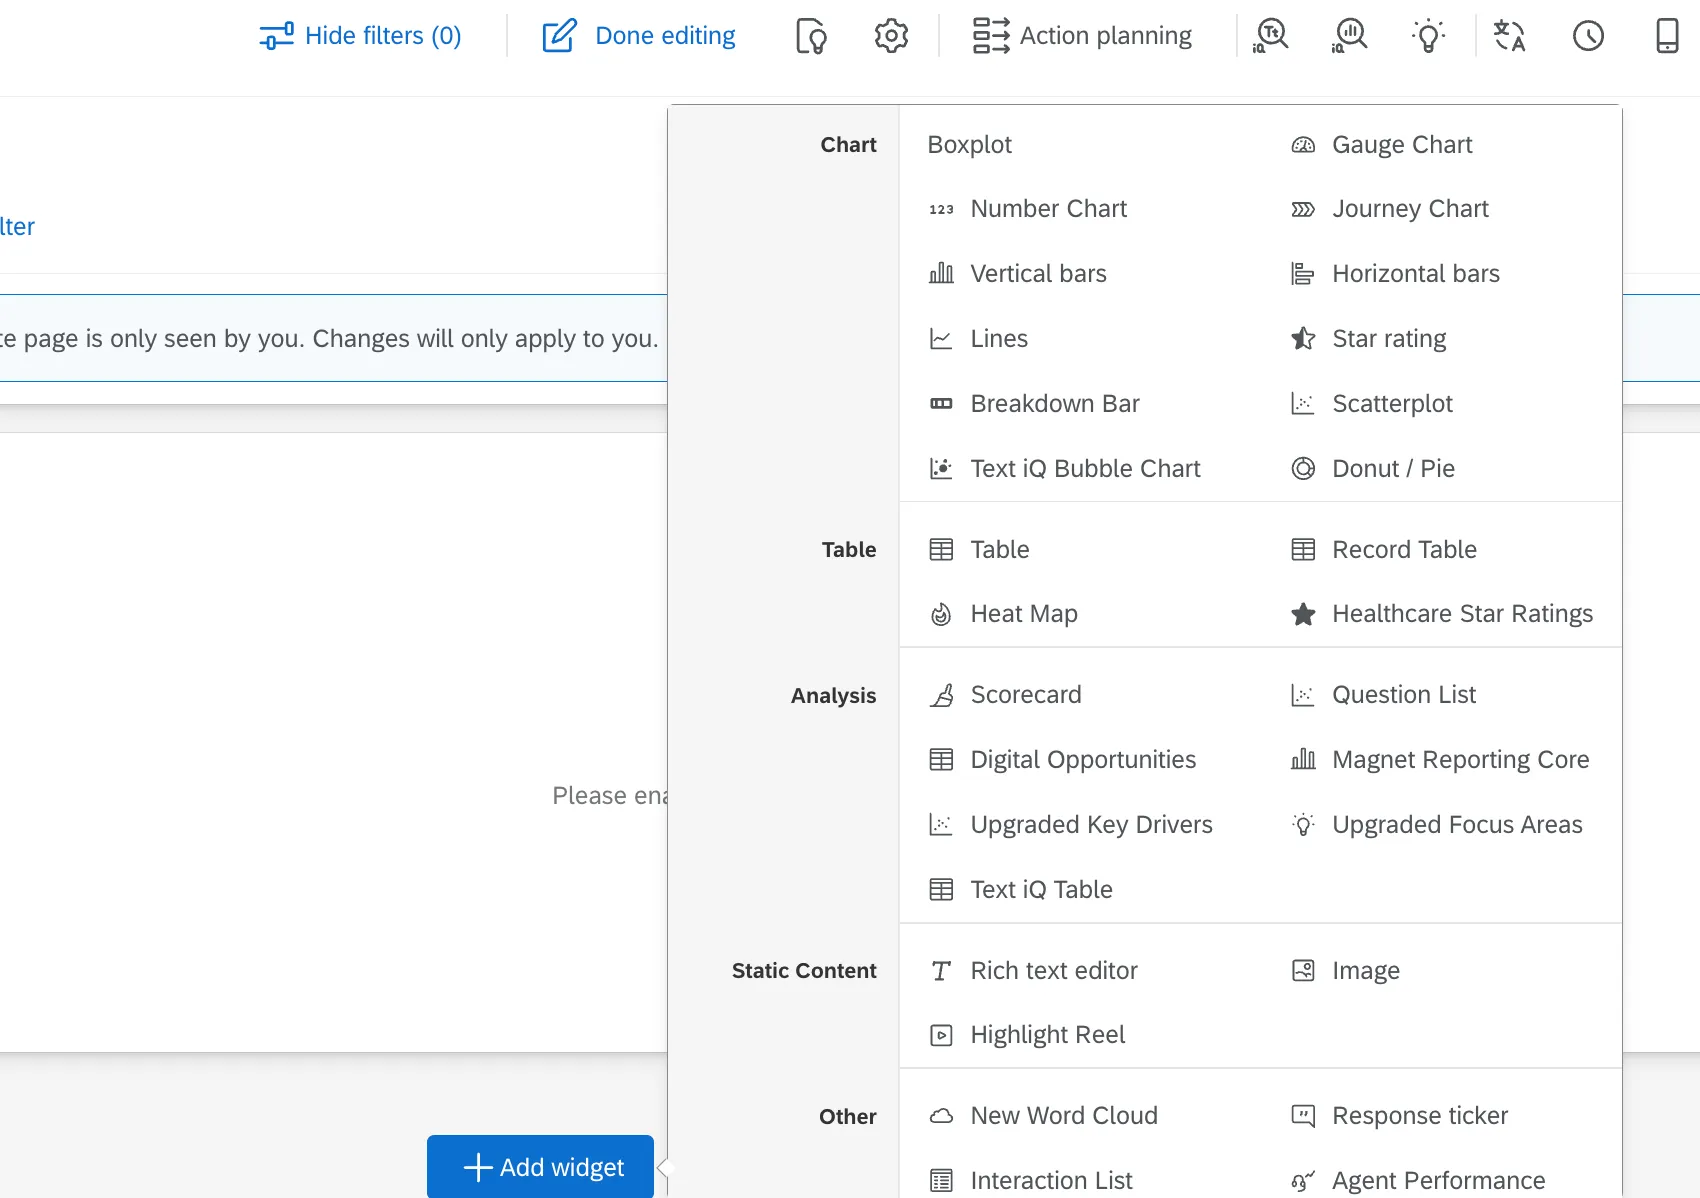Choose Question List widget icon
Image resolution: width=1700 pixels, height=1198 pixels.
pyautogui.click(x=1303, y=695)
